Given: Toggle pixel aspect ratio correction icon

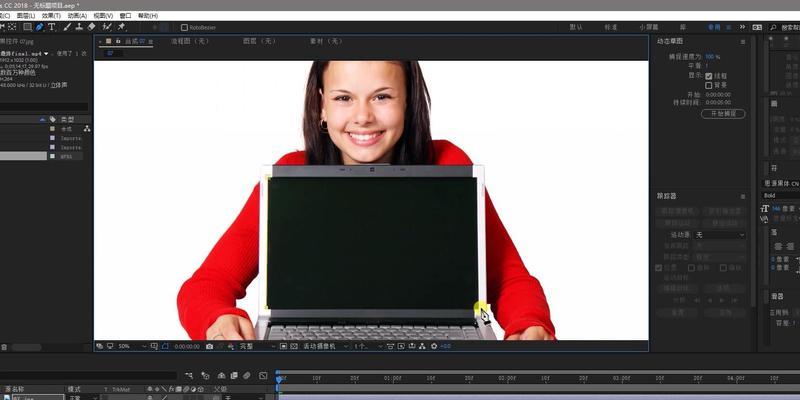Looking at the screenshot, I should pyautogui.click(x=390, y=346).
